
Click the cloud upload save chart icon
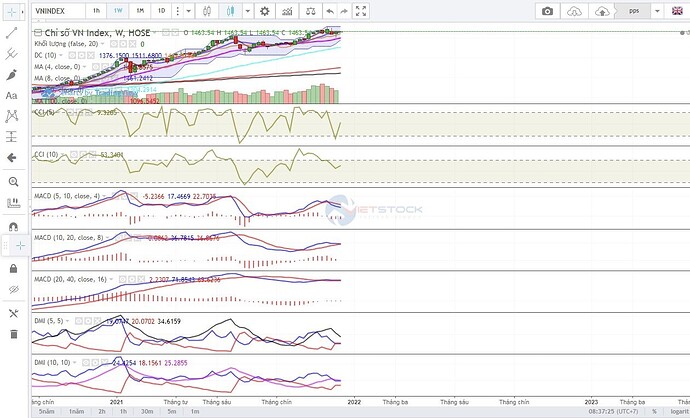tap(602, 11)
